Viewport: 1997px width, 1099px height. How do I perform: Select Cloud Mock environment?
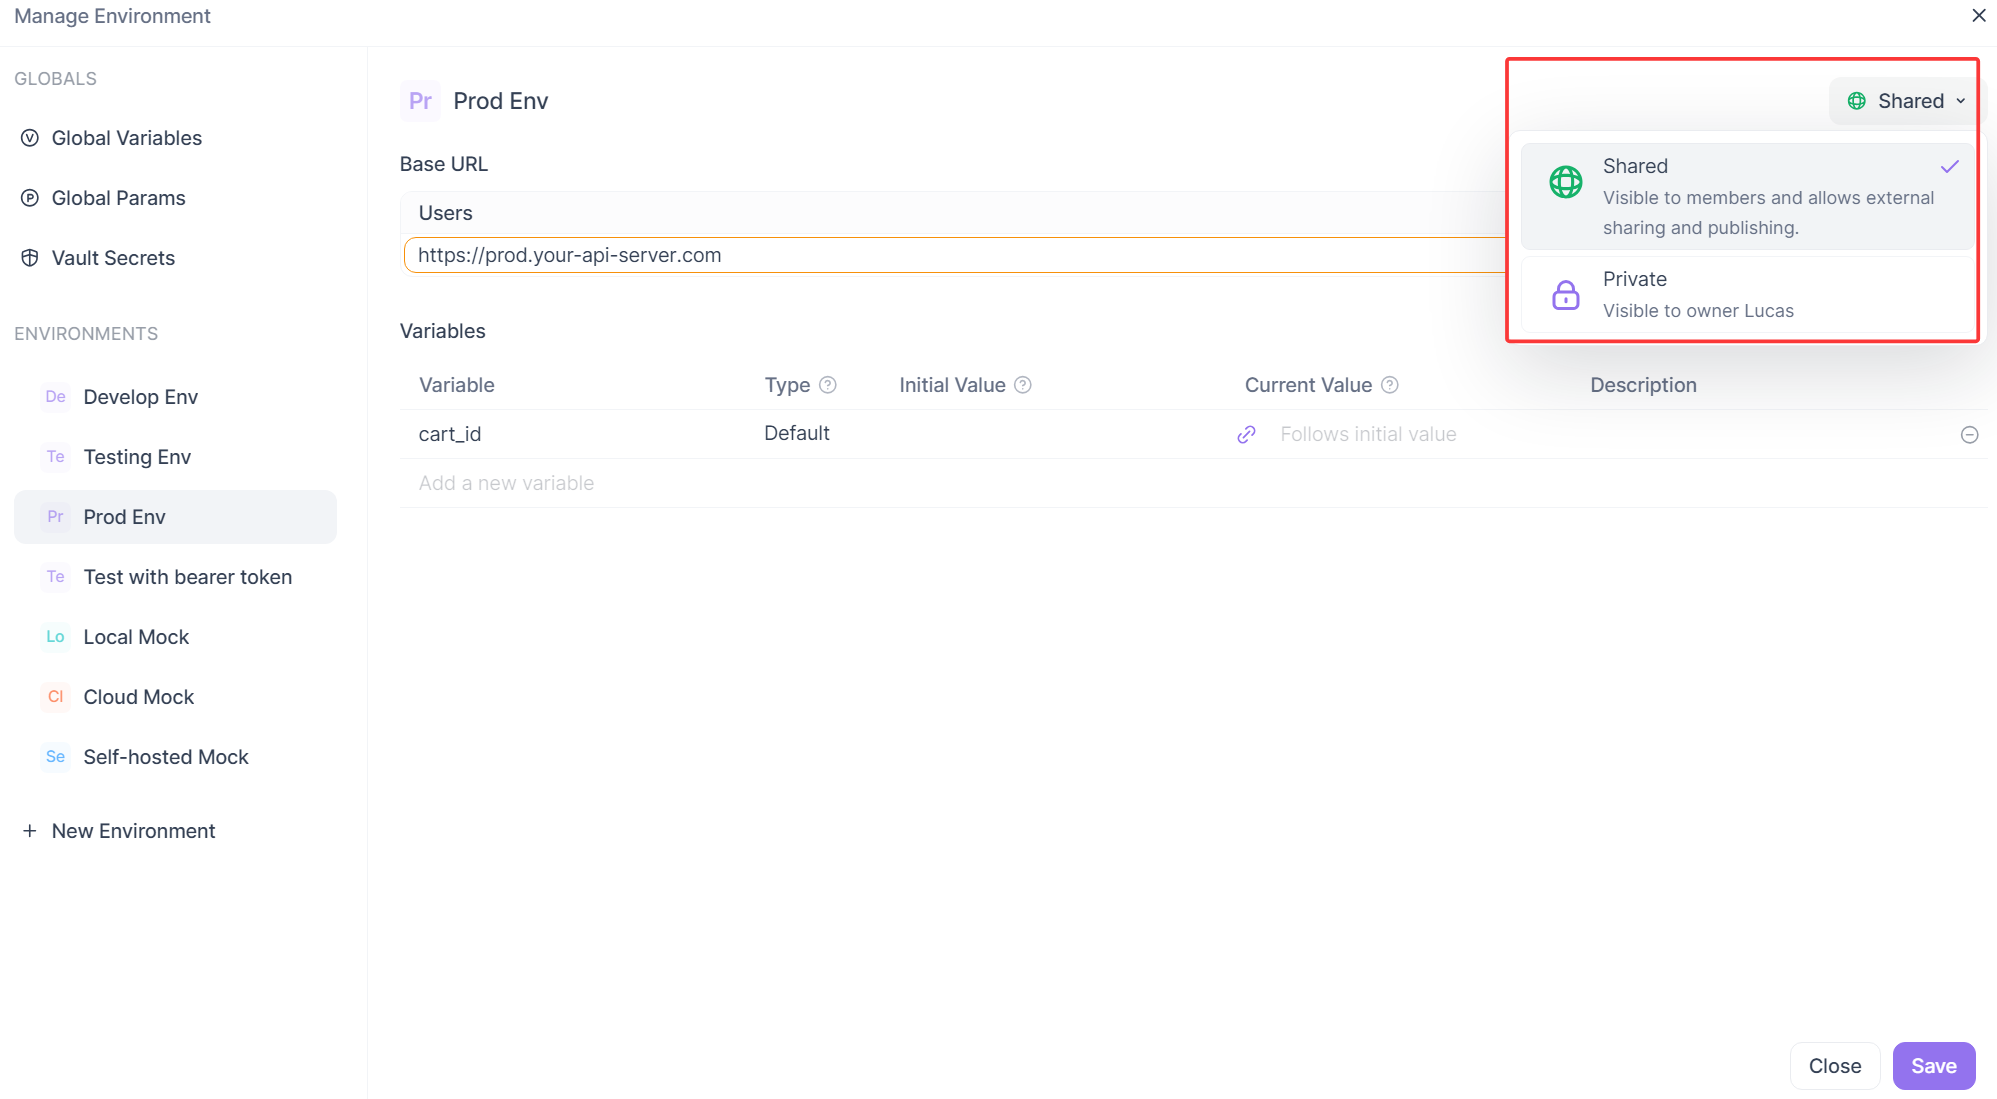point(138,697)
